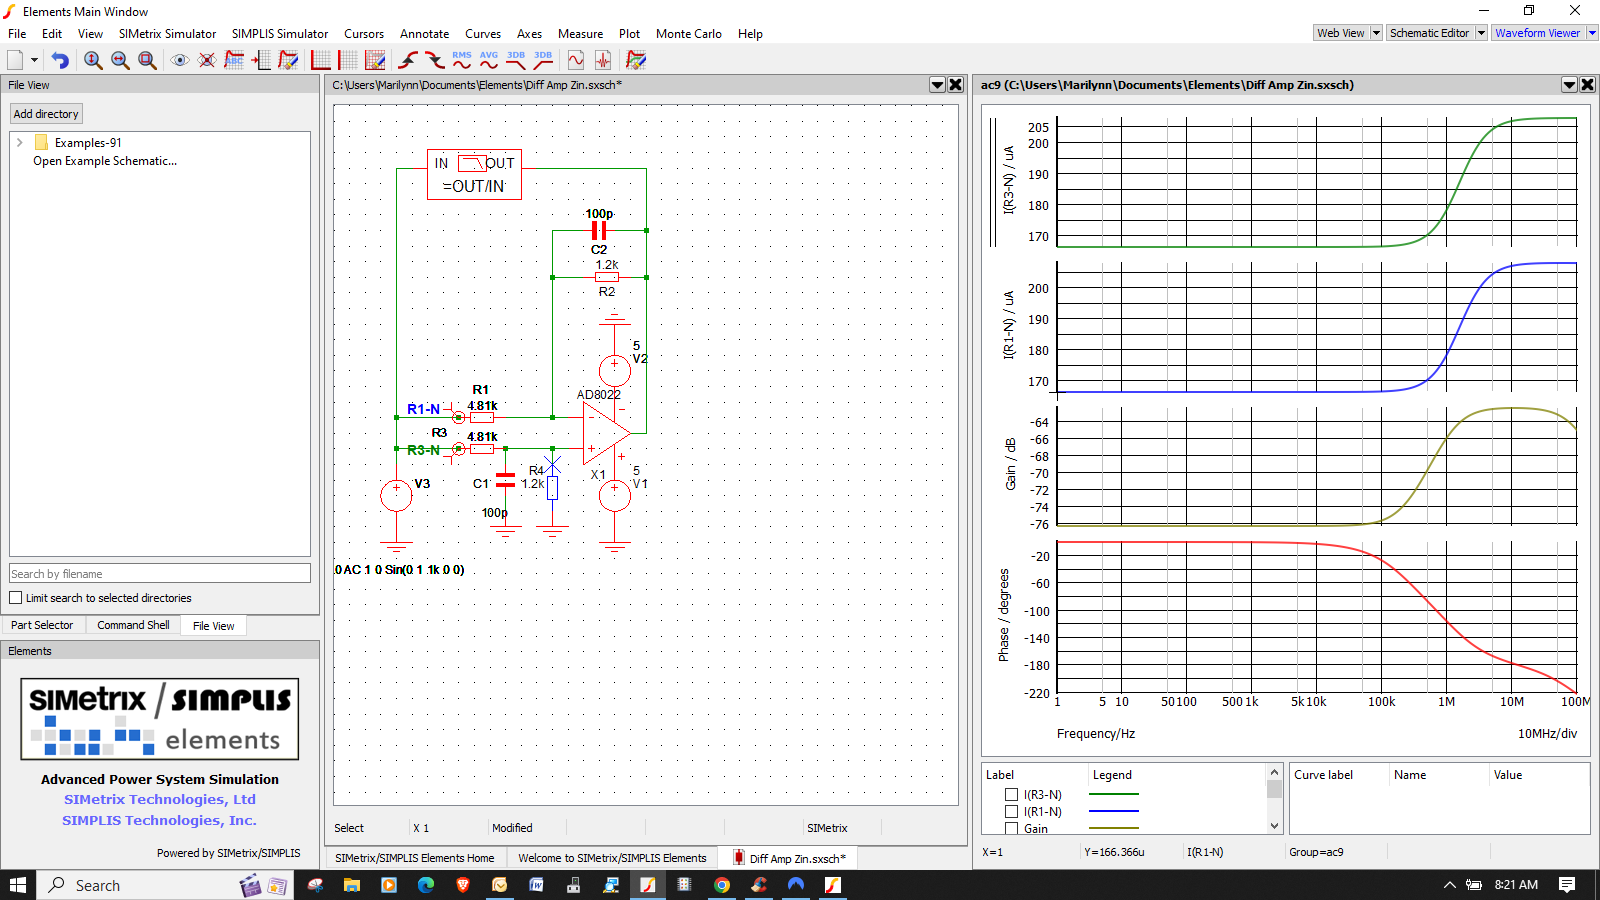Click the blue I(R1-N) legend line
1600x900 pixels.
click(x=1113, y=811)
